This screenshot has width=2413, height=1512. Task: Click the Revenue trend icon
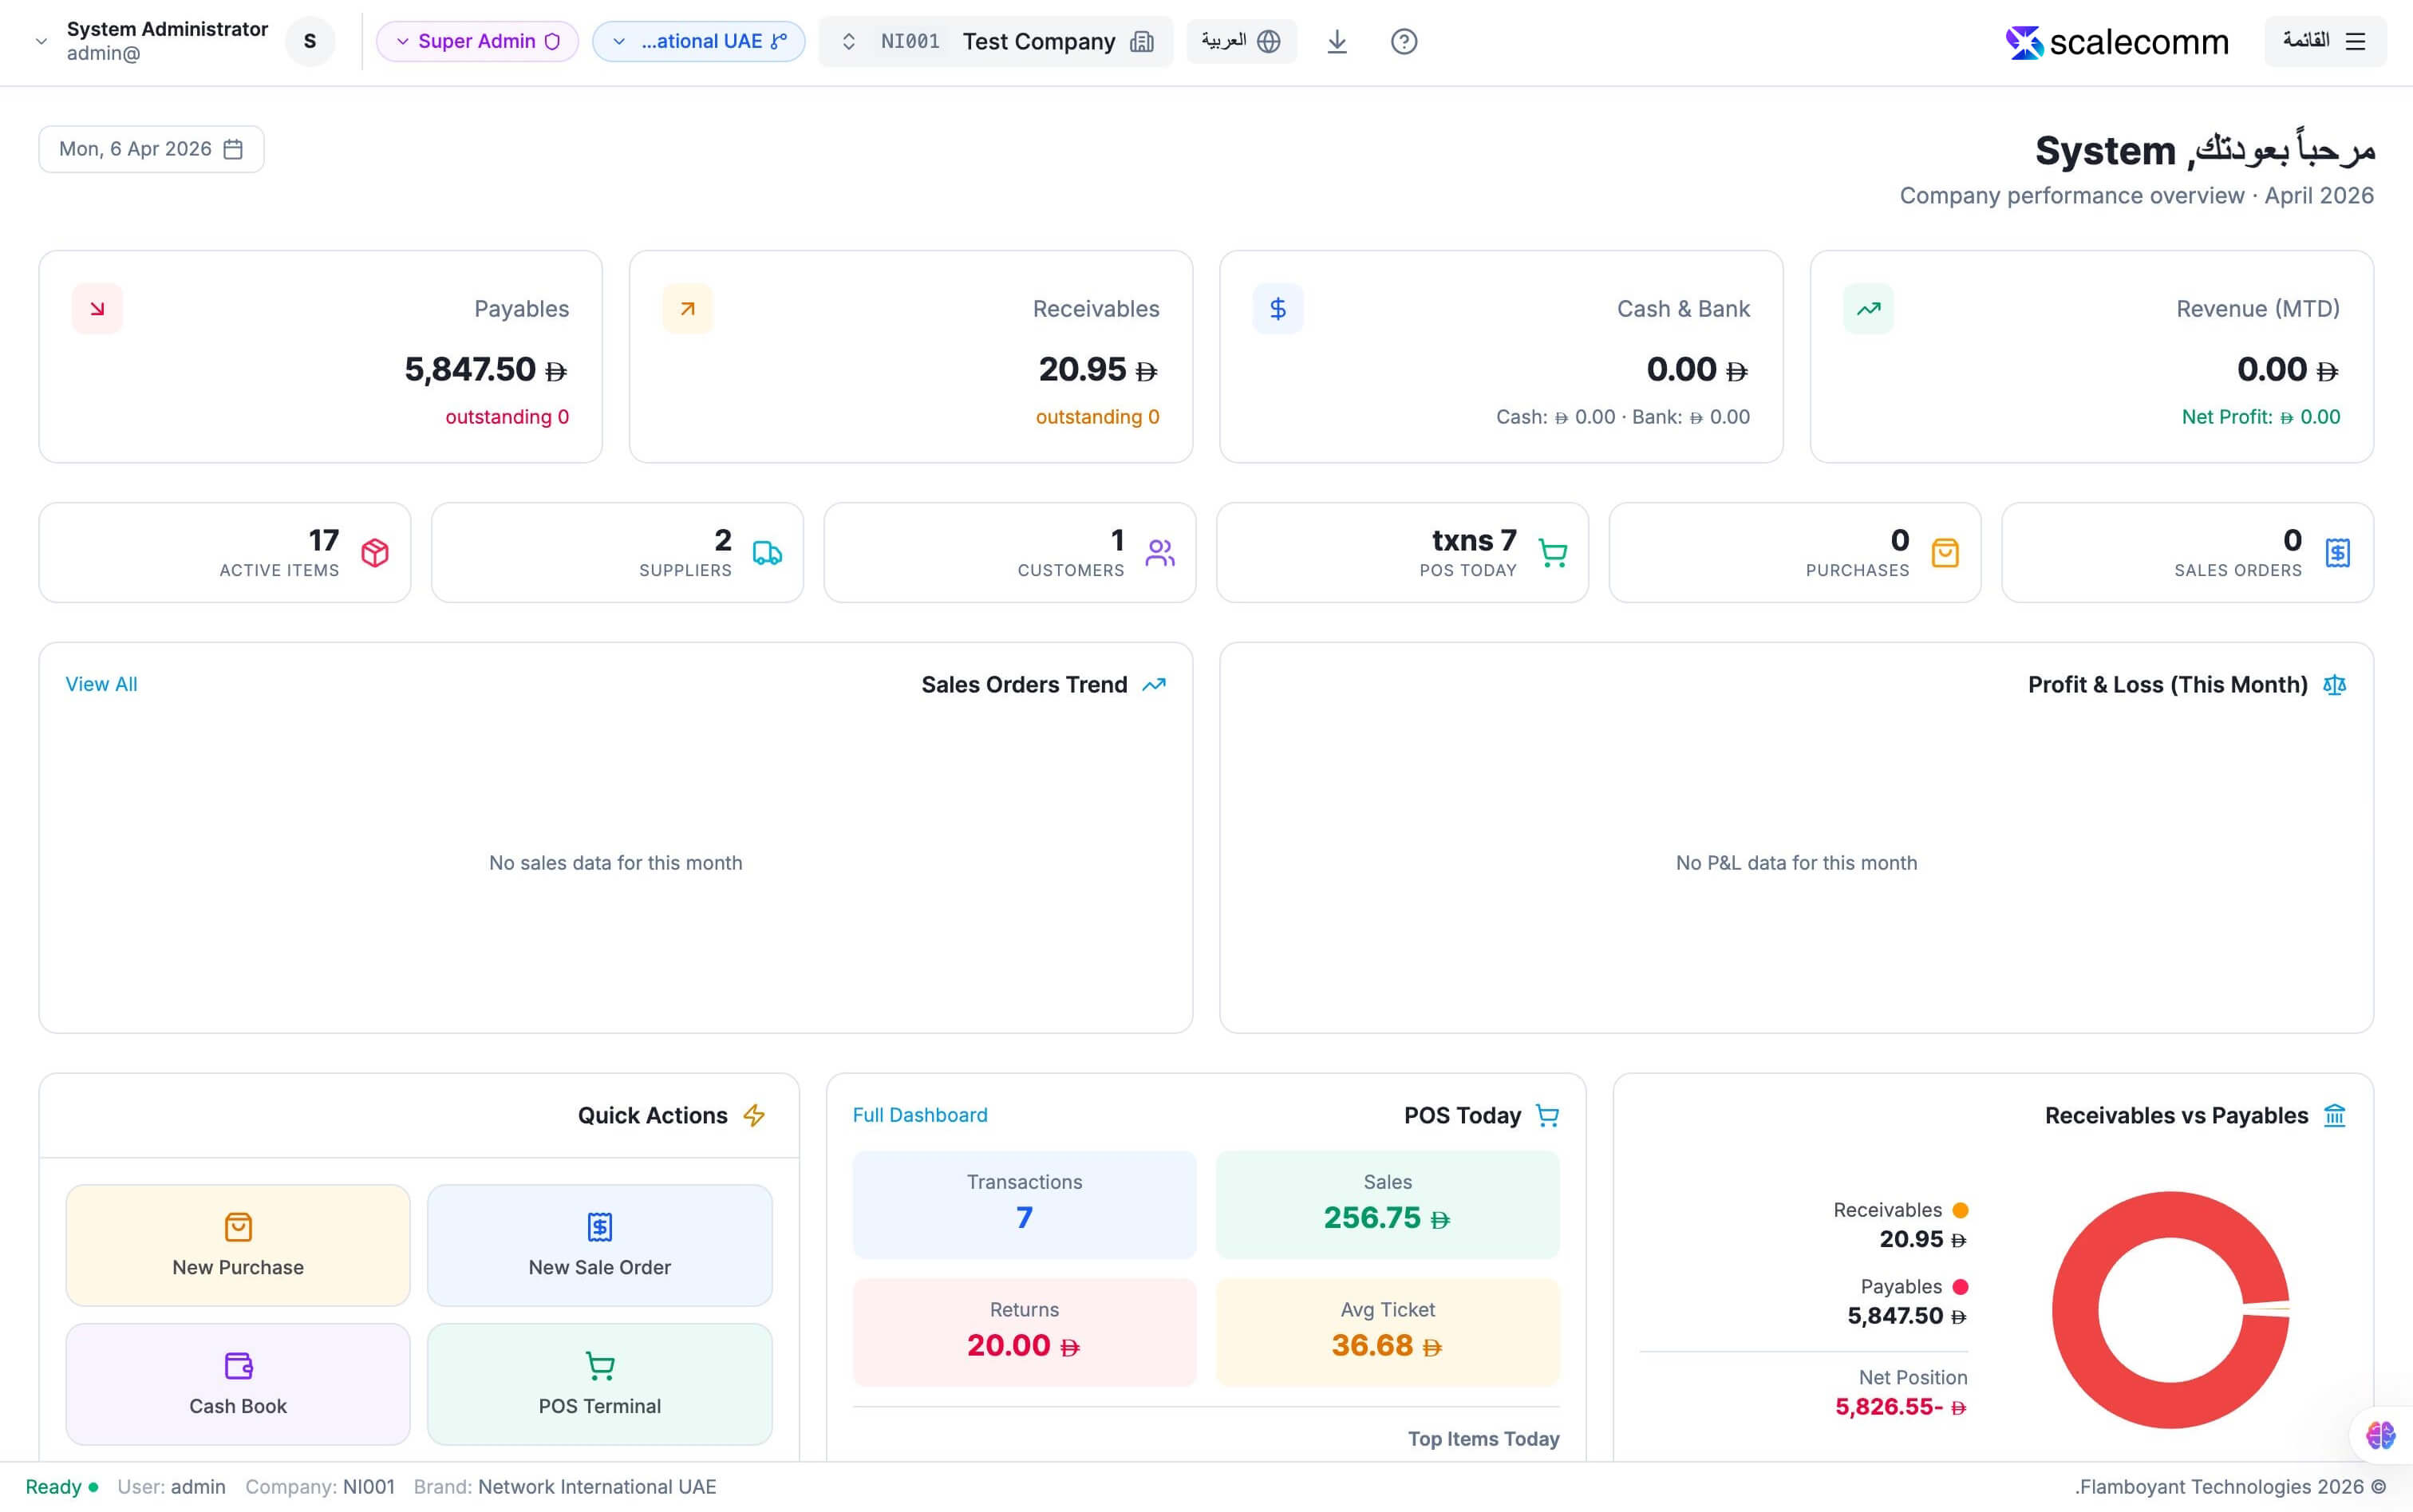pos(1868,309)
